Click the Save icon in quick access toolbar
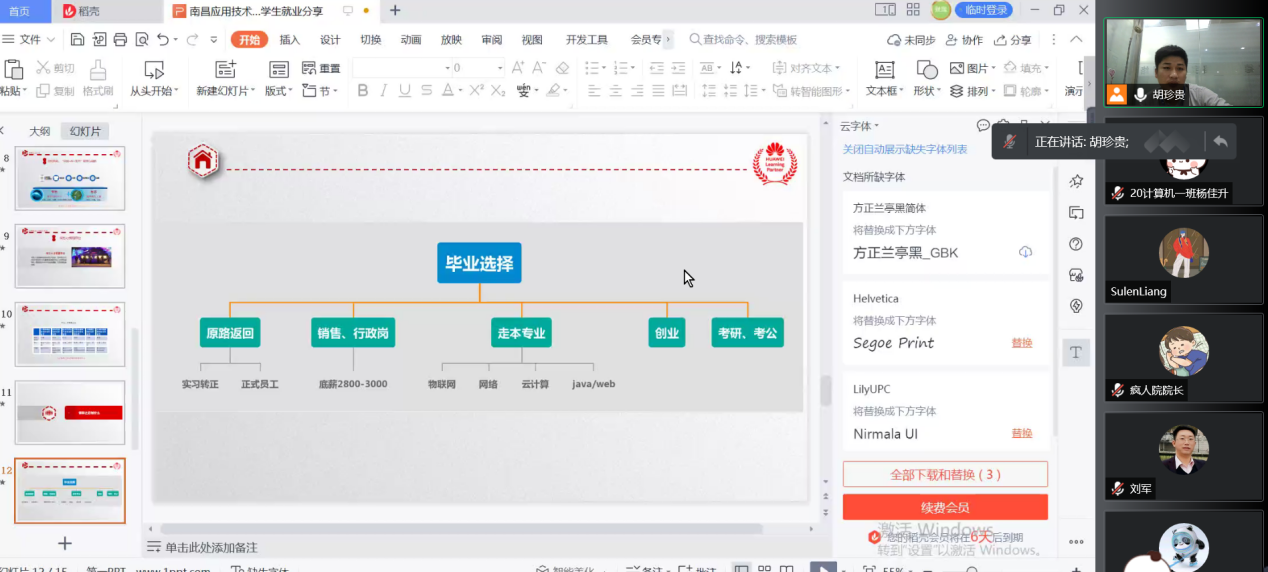The width and height of the screenshot is (1268, 572). [77, 40]
